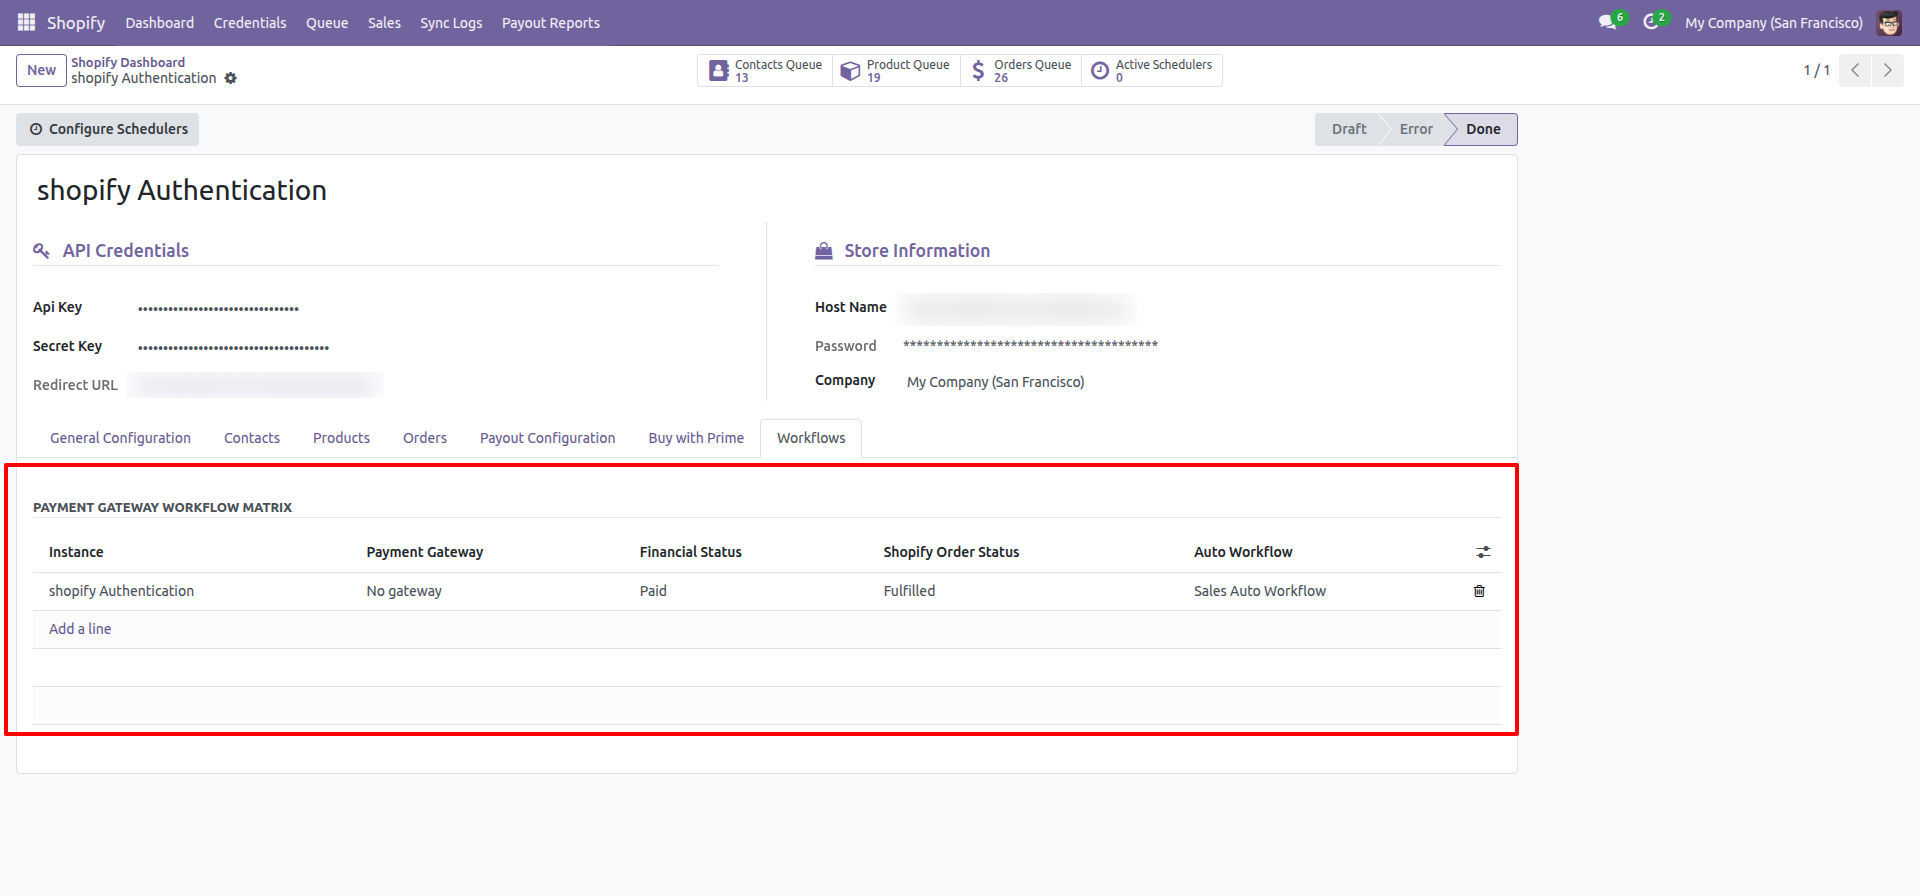Open the Credentials menu

click(250, 22)
